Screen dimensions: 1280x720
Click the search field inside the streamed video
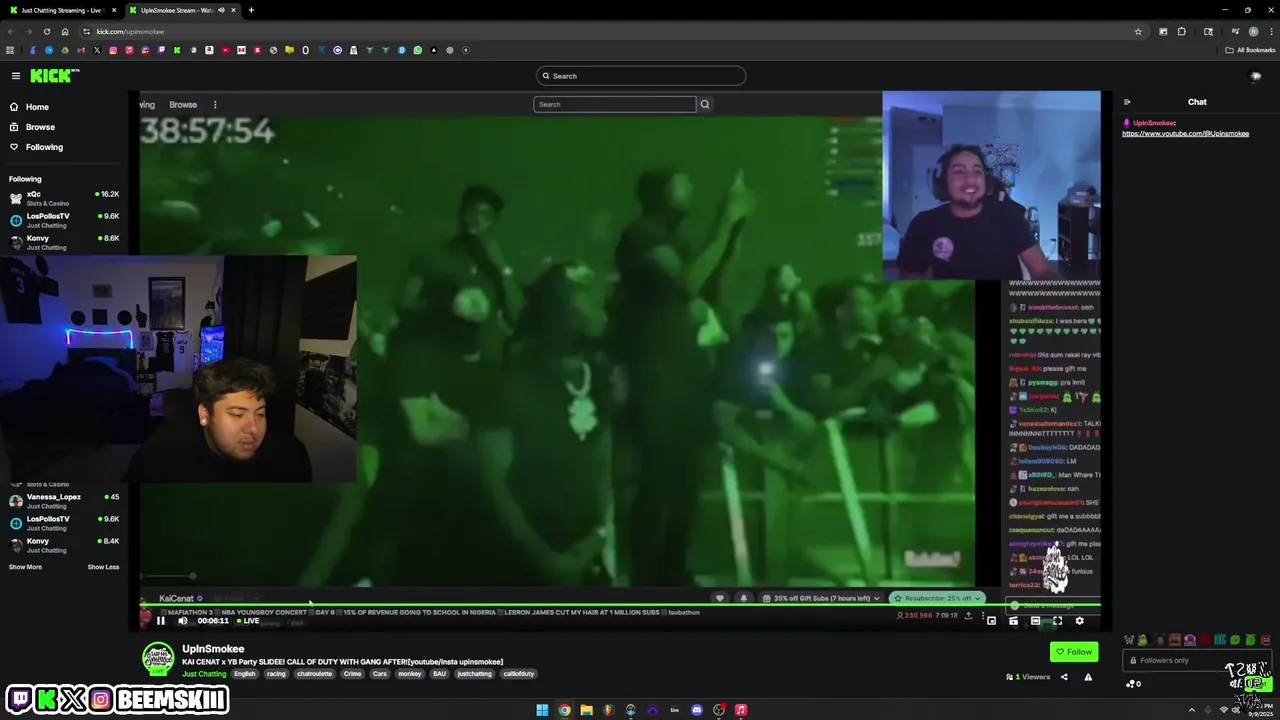[615, 104]
